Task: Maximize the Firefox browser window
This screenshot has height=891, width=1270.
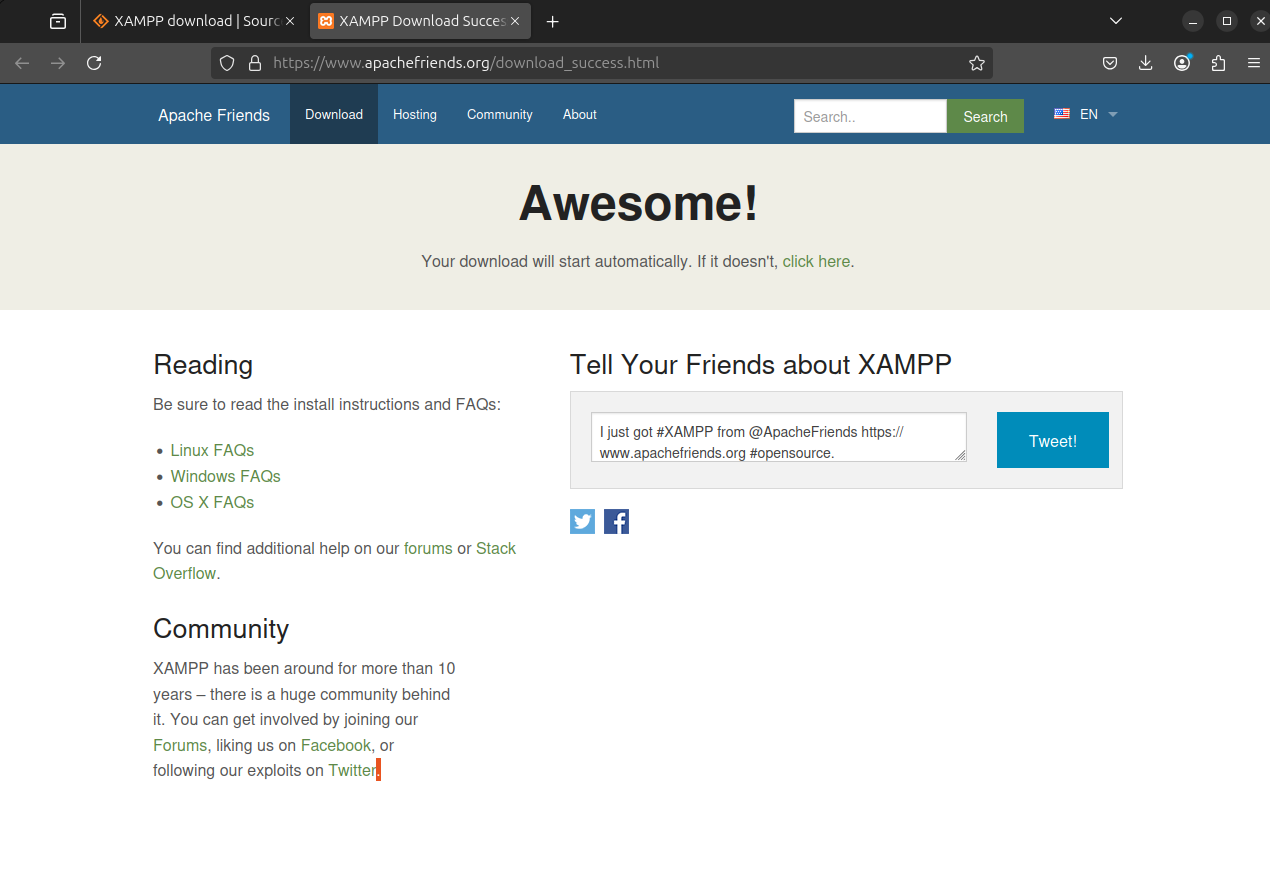Action: (1227, 21)
